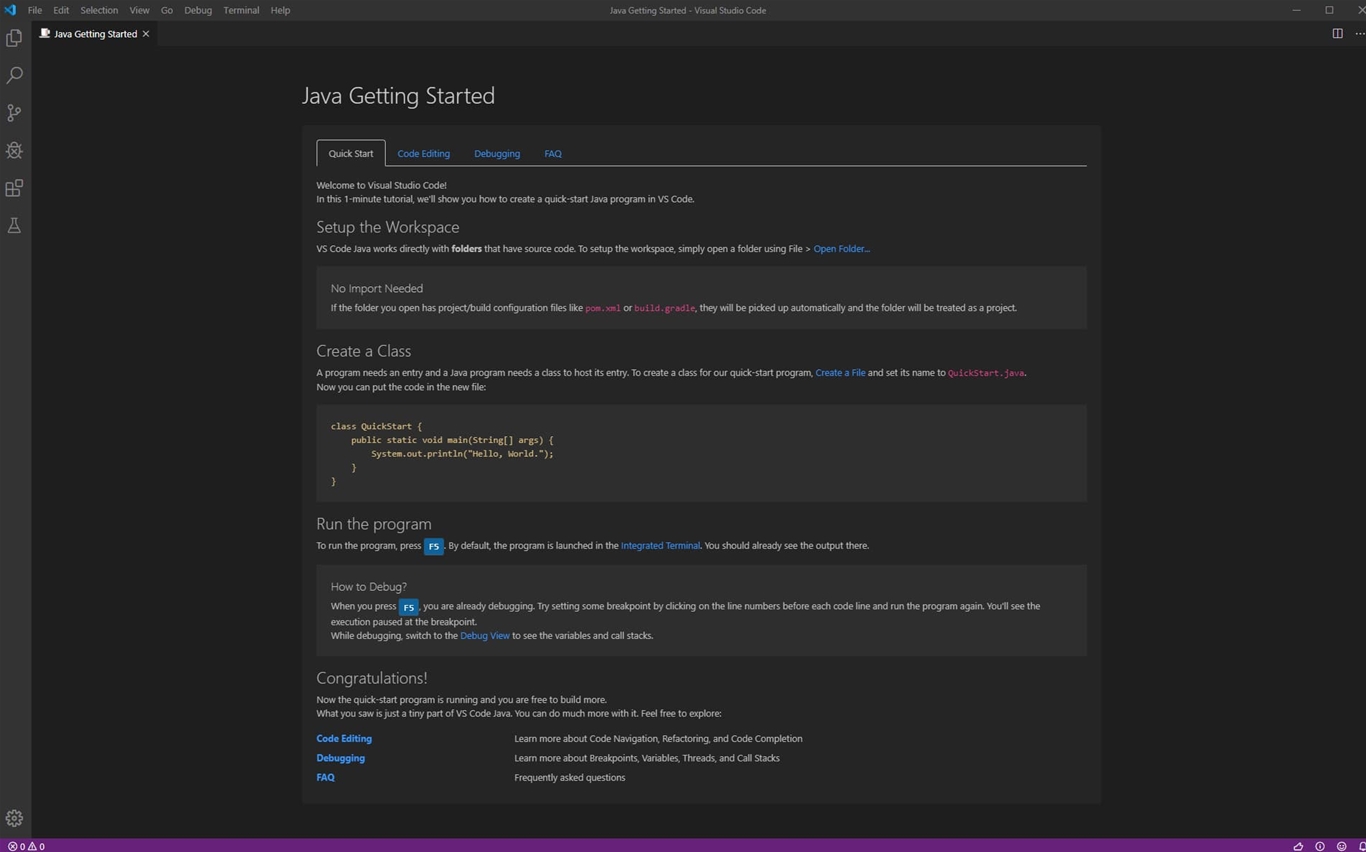
Task: Open the Selection menu
Action: click(x=99, y=10)
